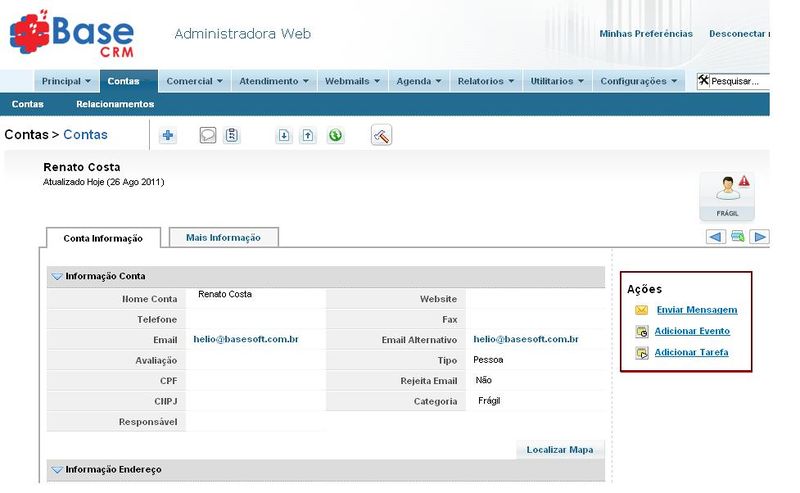Click the Frágil person category badge
The width and height of the screenshot is (800, 493).
[x=727, y=196]
